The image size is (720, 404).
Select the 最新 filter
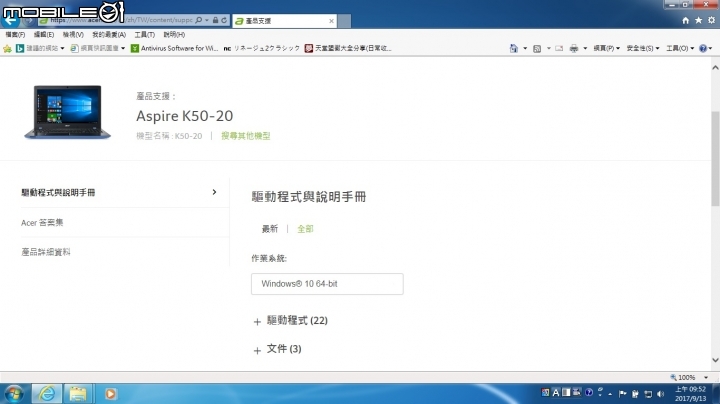(270, 229)
